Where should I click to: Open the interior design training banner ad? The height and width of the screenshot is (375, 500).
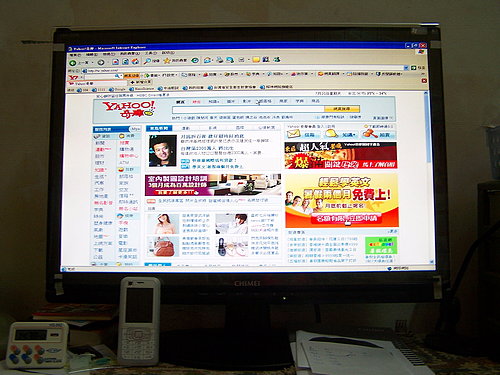(x=213, y=185)
